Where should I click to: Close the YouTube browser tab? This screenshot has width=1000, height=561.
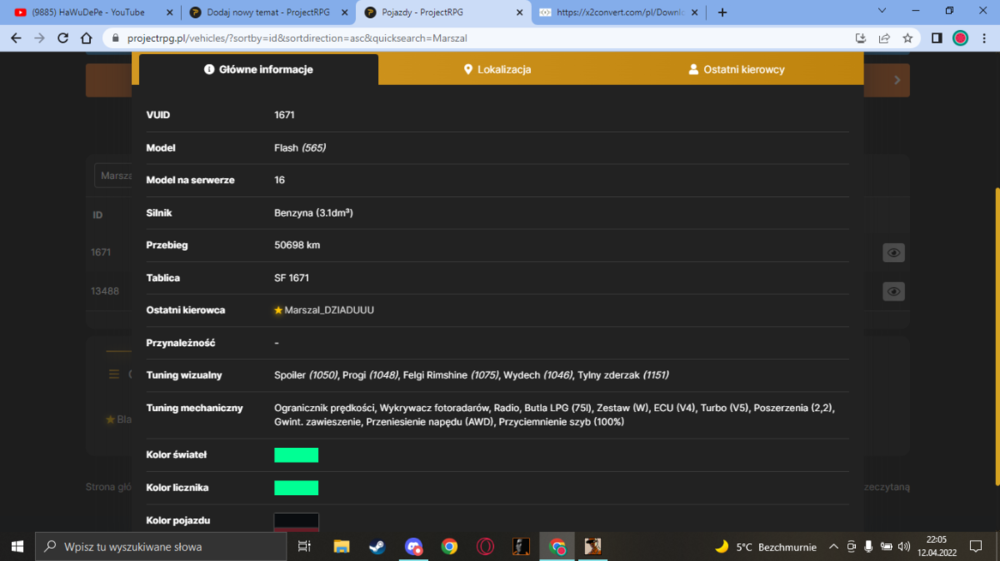click(x=169, y=12)
